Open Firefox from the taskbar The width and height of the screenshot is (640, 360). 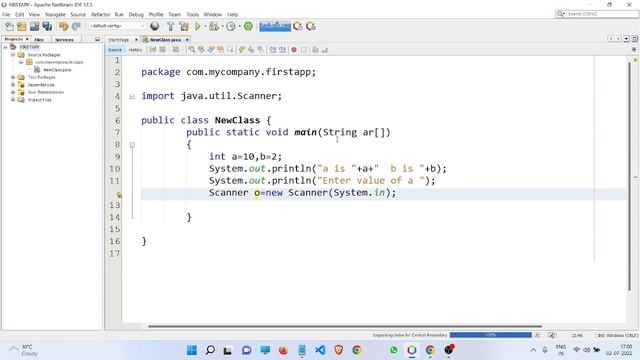coord(283,350)
